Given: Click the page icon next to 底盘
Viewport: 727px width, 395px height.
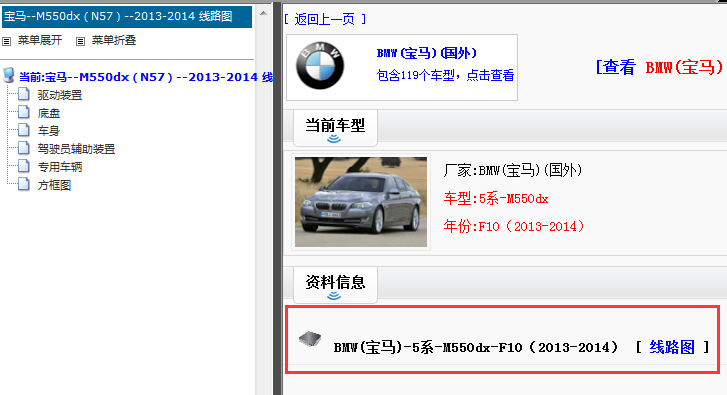Looking at the screenshot, I should click(x=24, y=112).
